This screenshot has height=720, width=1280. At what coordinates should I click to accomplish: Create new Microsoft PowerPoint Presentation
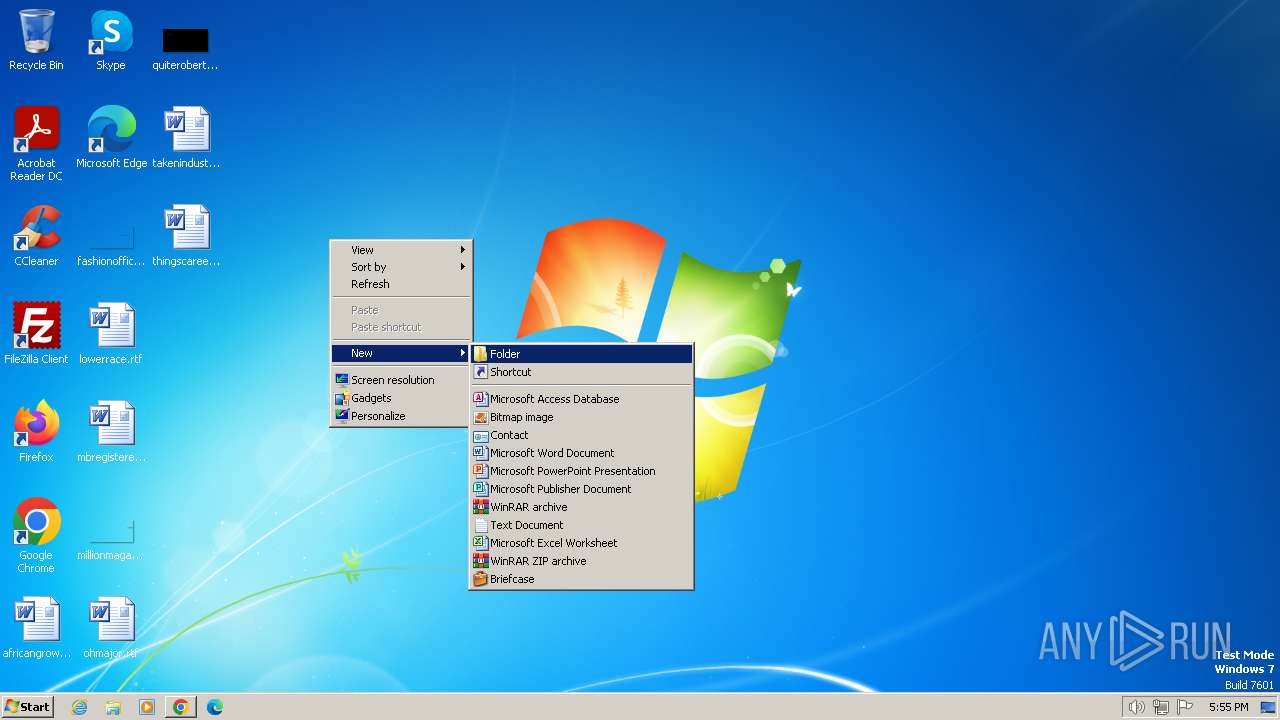tap(581, 471)
